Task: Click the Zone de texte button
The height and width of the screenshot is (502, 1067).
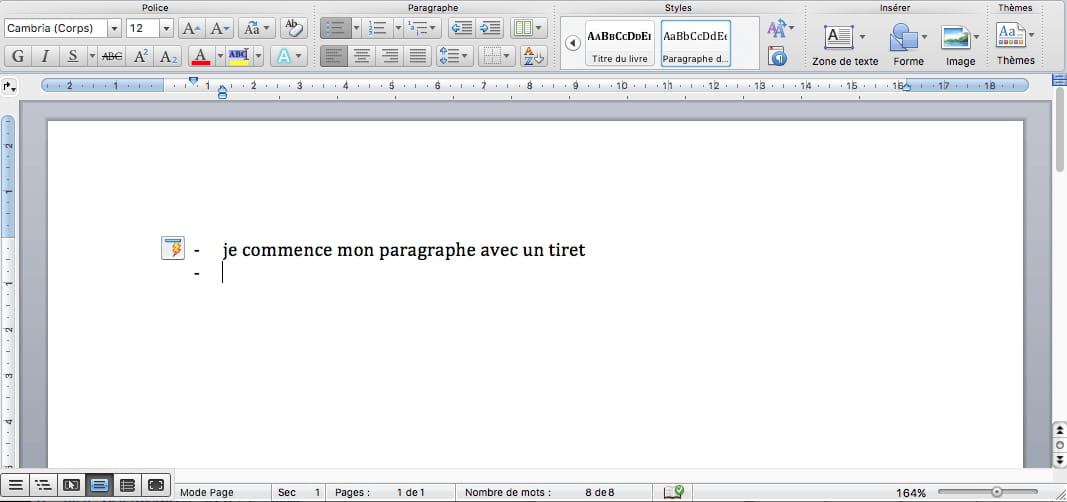Action: (x=844, y=46)
